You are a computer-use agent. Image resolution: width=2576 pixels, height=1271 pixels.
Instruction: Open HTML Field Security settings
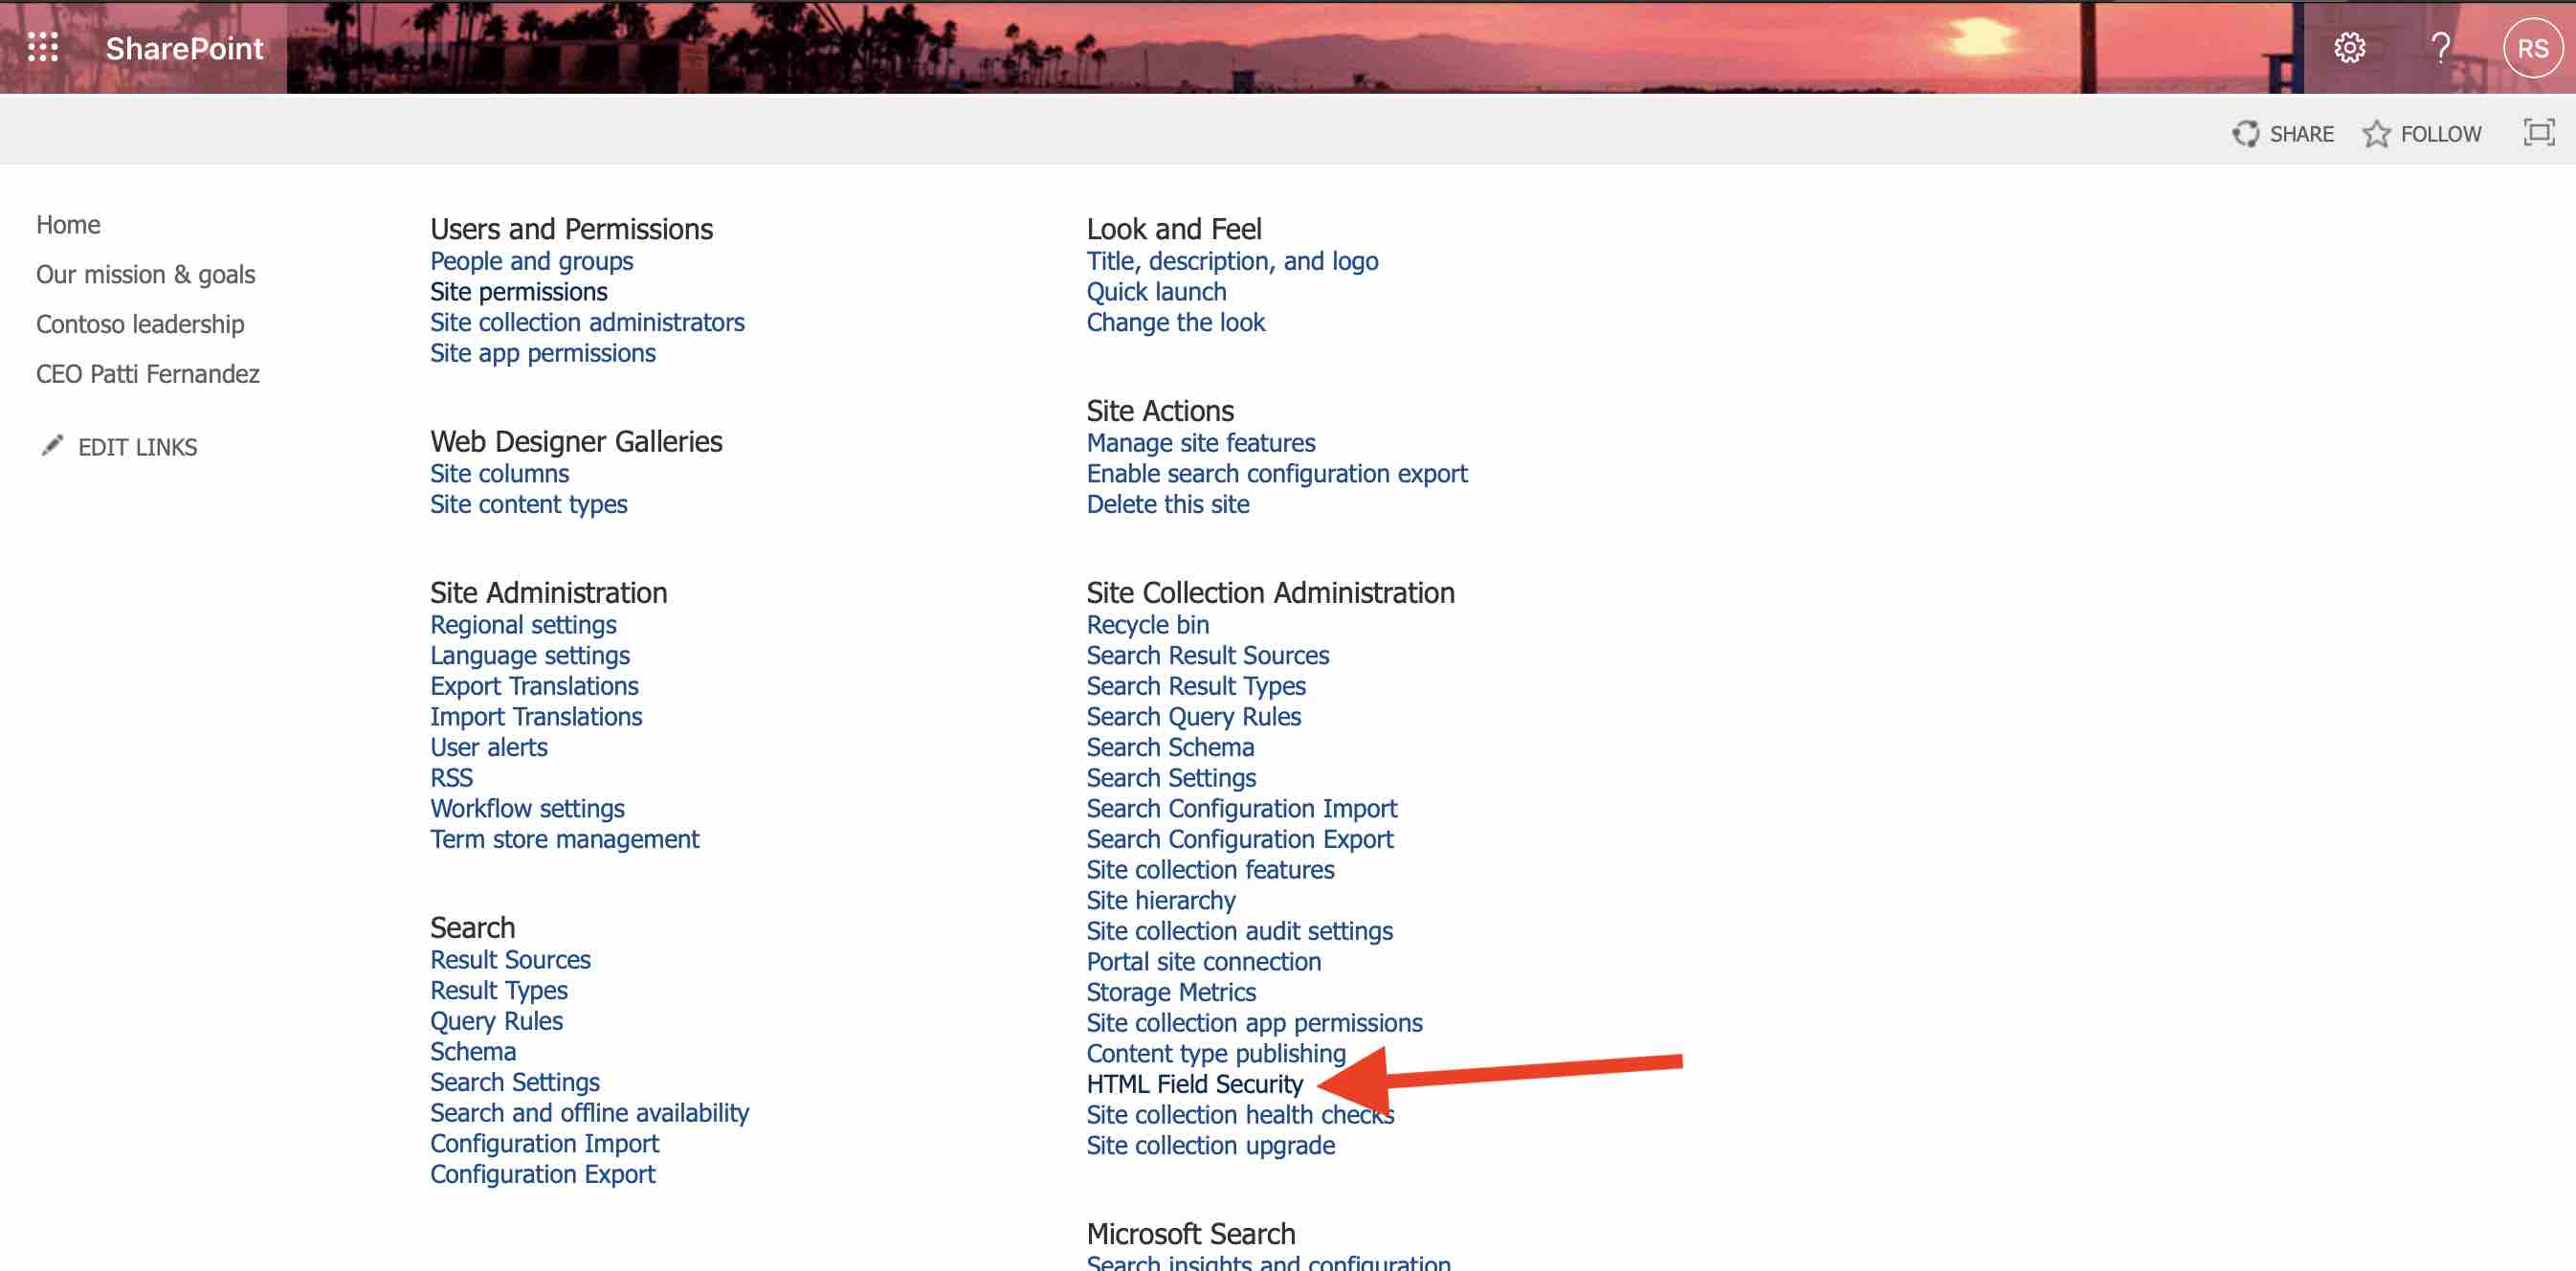pos(1194,1083)
